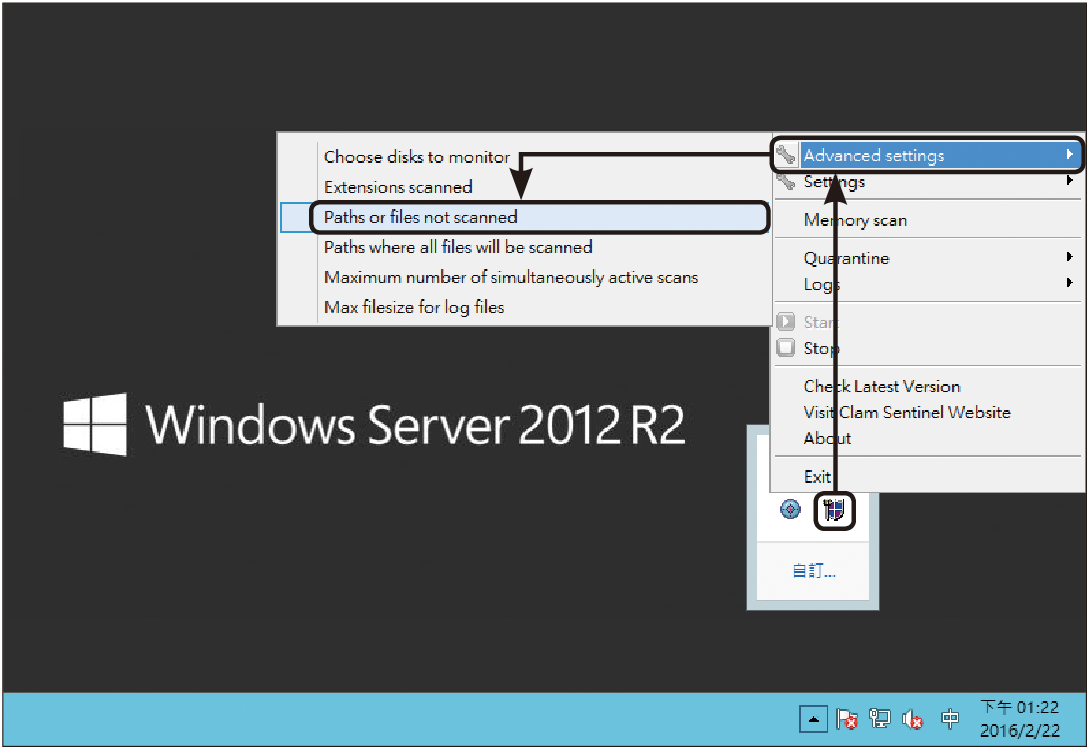Open the network status icon
The width and height of the screenshot is (1090, 750).
point(879,719)
